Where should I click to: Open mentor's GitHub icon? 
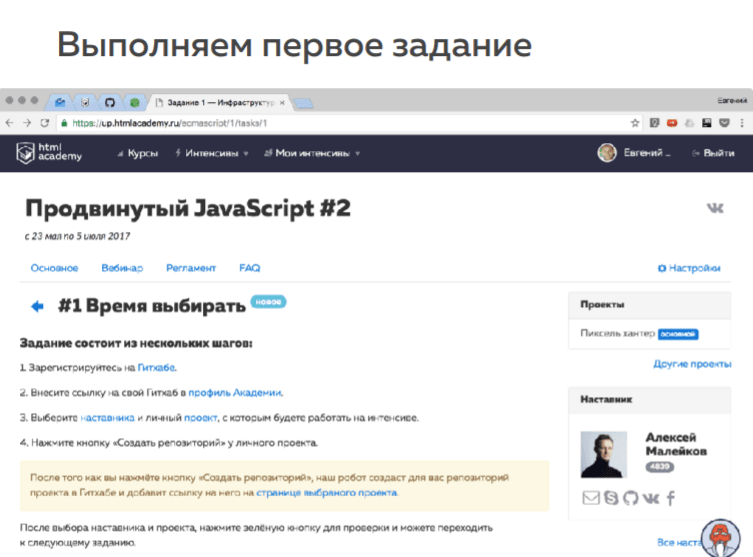click(631, 498)
